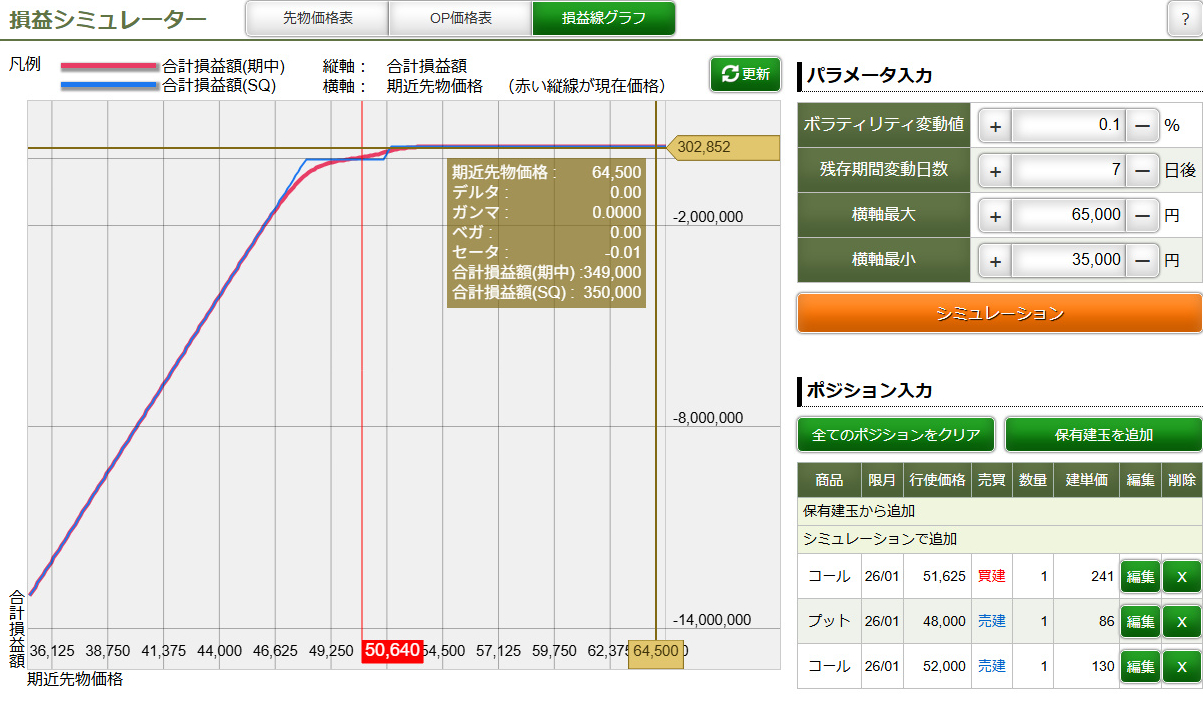Click the red 50,640 current price marker
Screen dimensions: 1203x728
(x=392, y=651)
